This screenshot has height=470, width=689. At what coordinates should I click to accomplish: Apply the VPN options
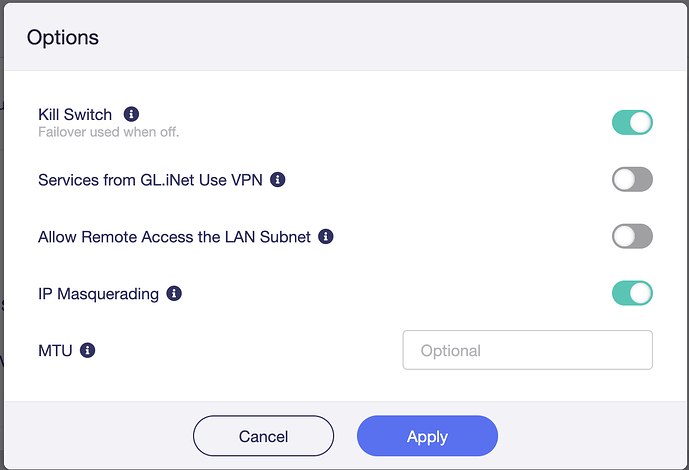(427, 436)
